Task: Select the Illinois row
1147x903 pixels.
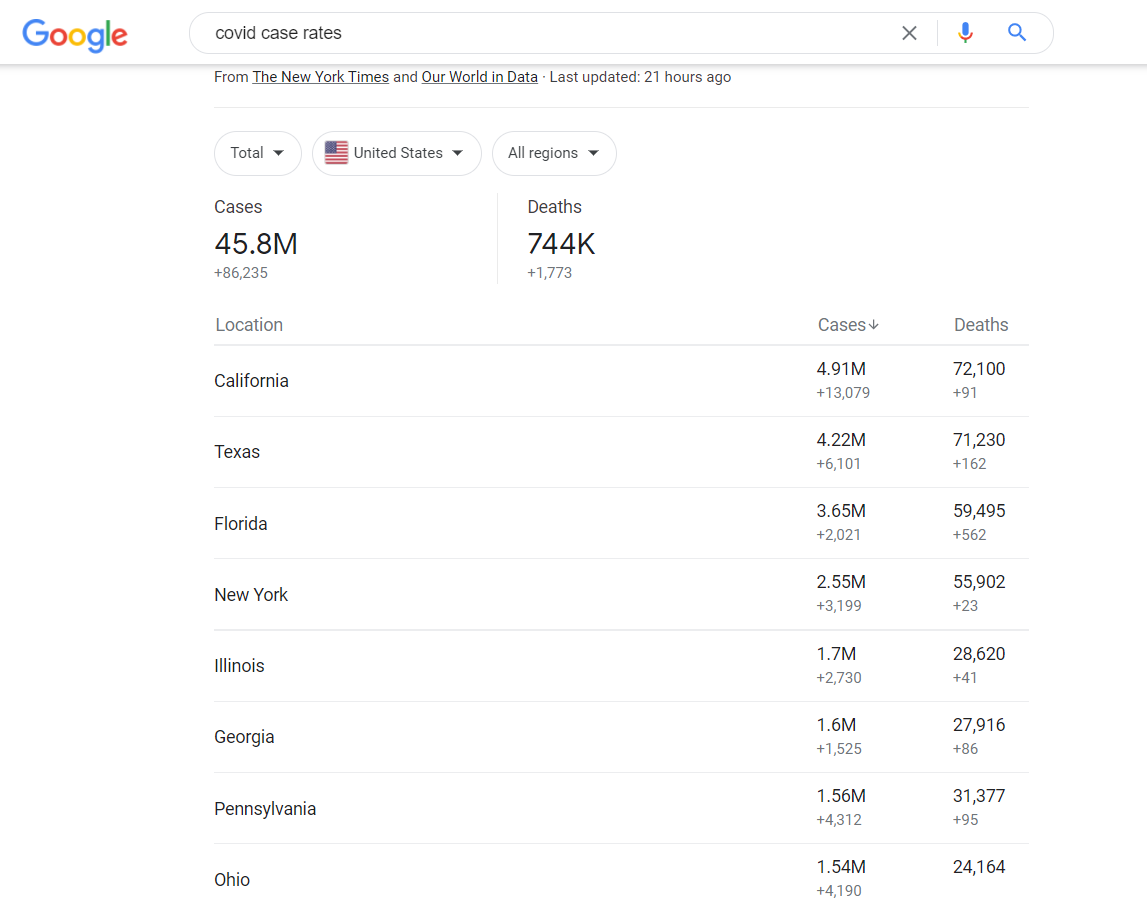Action: 621,665
